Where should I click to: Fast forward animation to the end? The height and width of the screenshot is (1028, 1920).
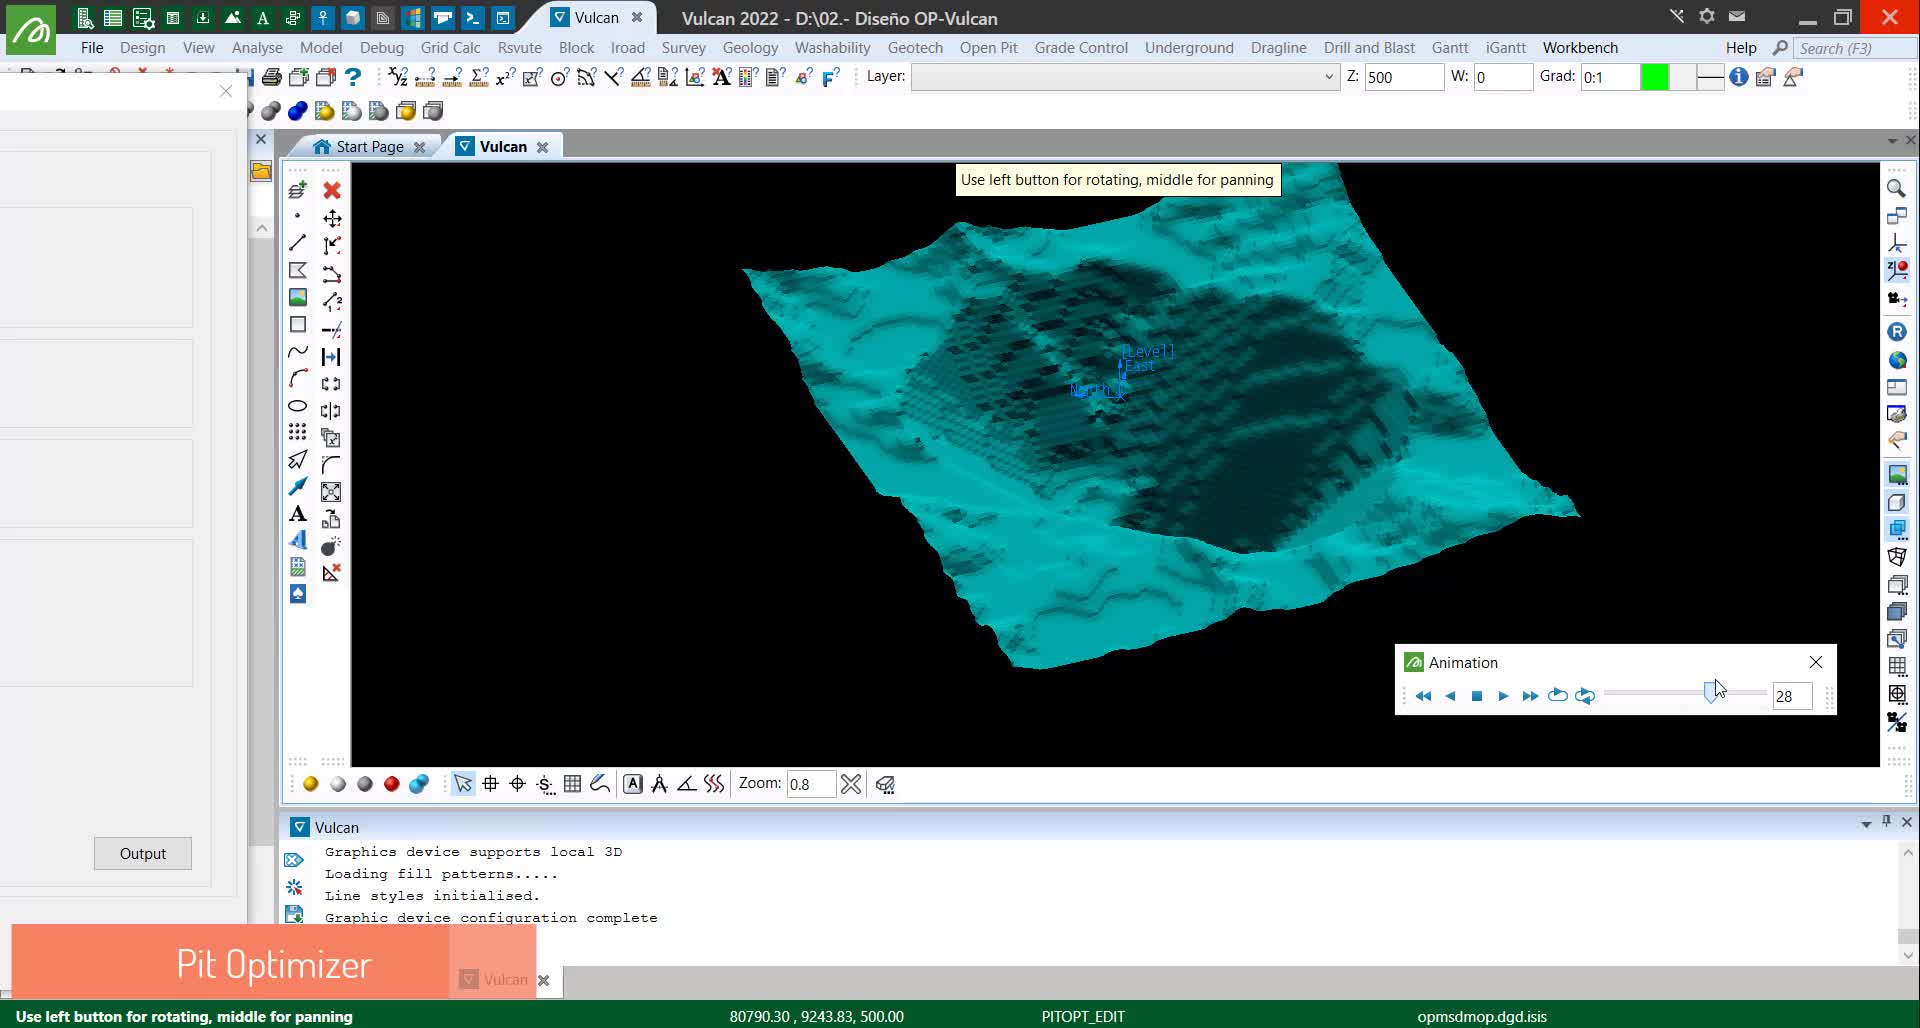1530,696
